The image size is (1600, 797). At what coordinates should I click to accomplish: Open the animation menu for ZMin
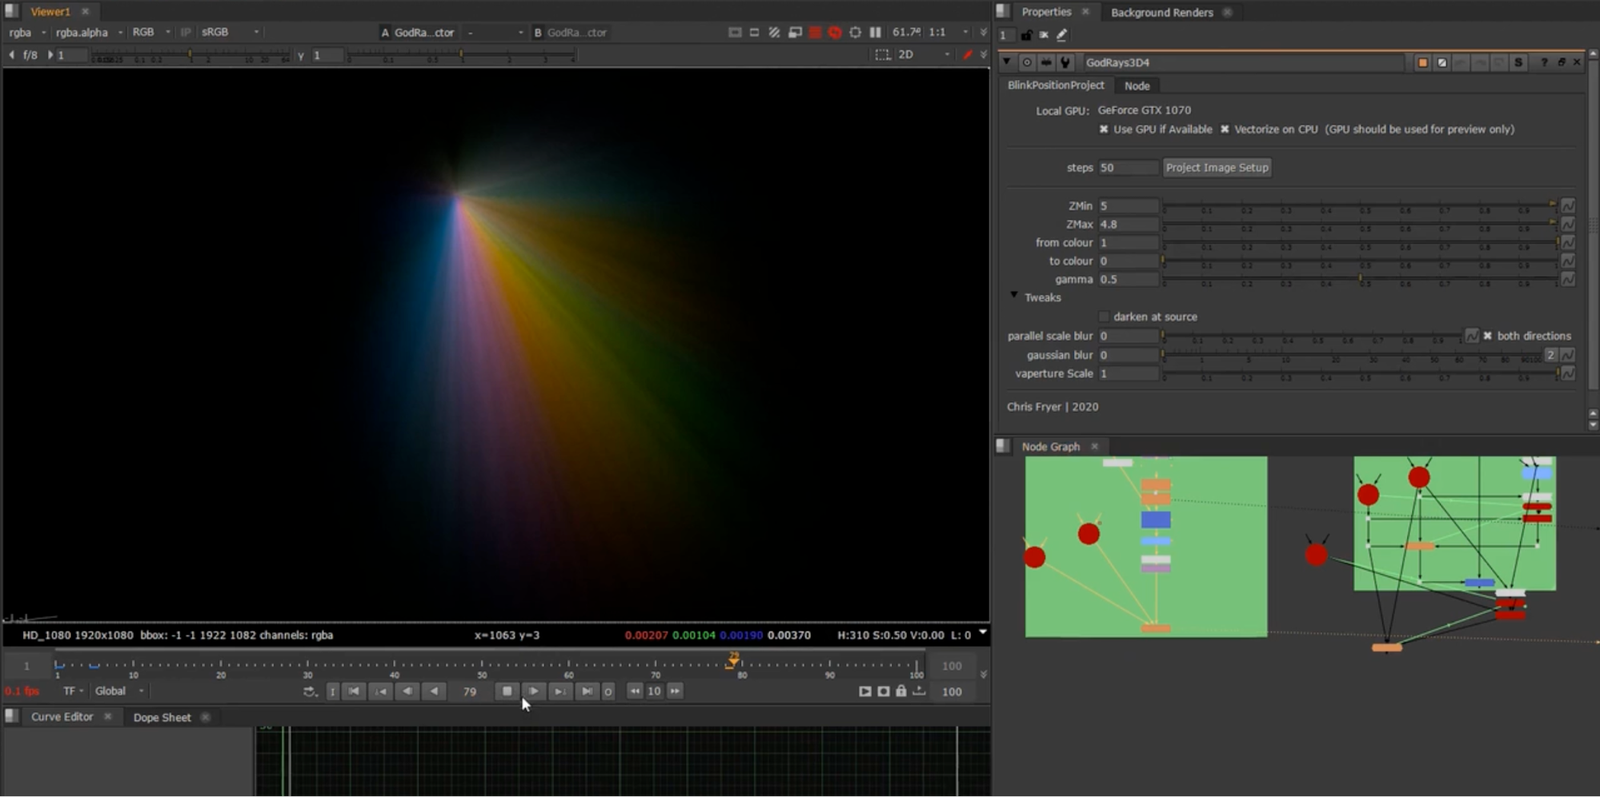[1568, 206]
